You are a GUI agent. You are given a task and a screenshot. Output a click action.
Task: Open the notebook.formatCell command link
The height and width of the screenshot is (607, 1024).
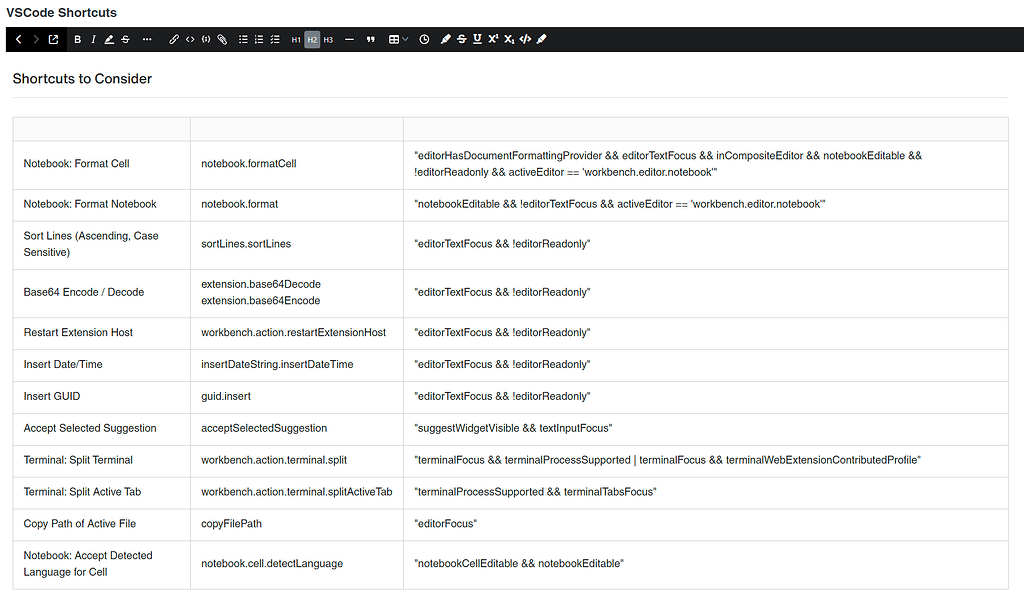point(247,163)
